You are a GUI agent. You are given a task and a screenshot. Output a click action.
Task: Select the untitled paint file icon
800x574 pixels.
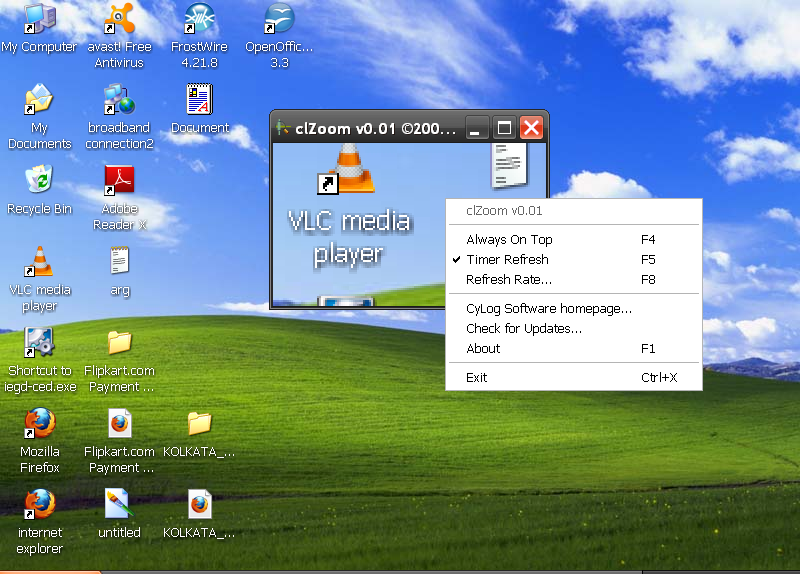(x=119, y=506)
